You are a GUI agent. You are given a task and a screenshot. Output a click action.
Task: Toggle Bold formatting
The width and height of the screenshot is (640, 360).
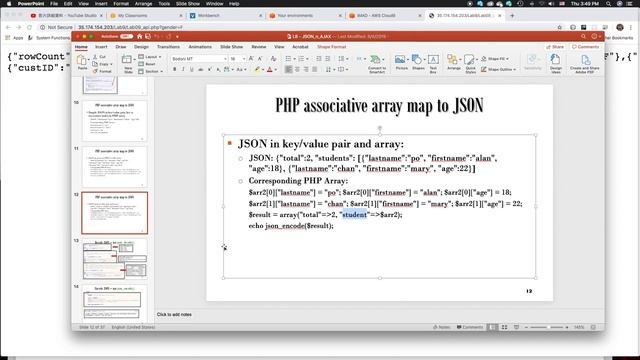point(174,69)
